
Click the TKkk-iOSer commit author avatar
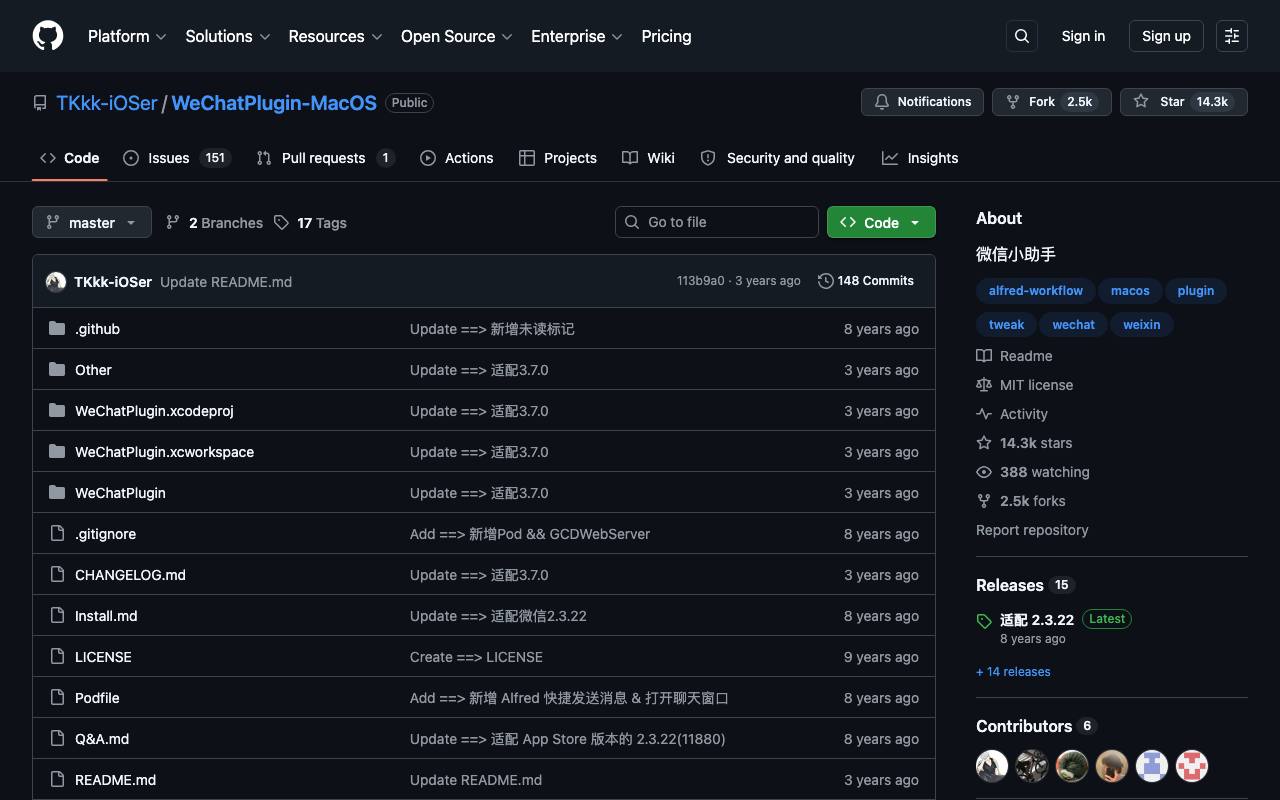(56, 282)
